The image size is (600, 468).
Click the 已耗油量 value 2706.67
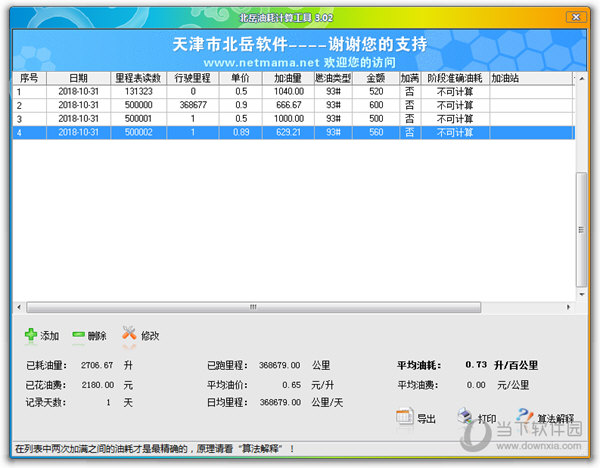(97, 365)
